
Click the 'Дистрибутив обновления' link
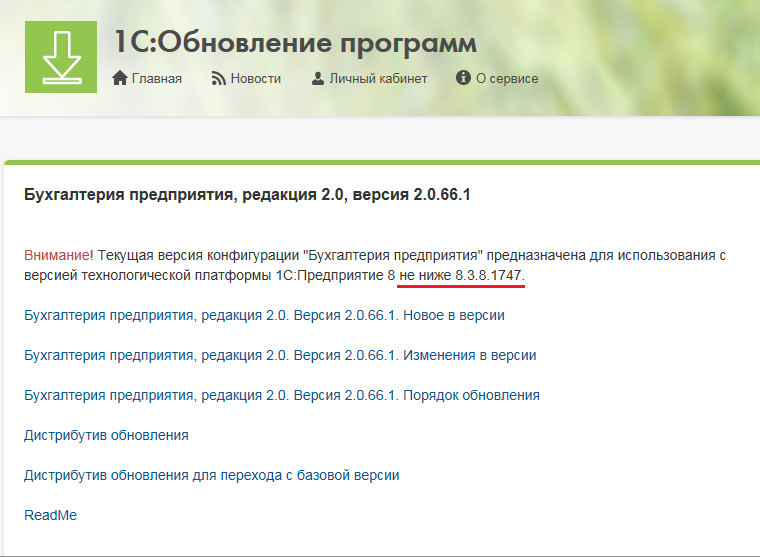click(x=106, y=435)
